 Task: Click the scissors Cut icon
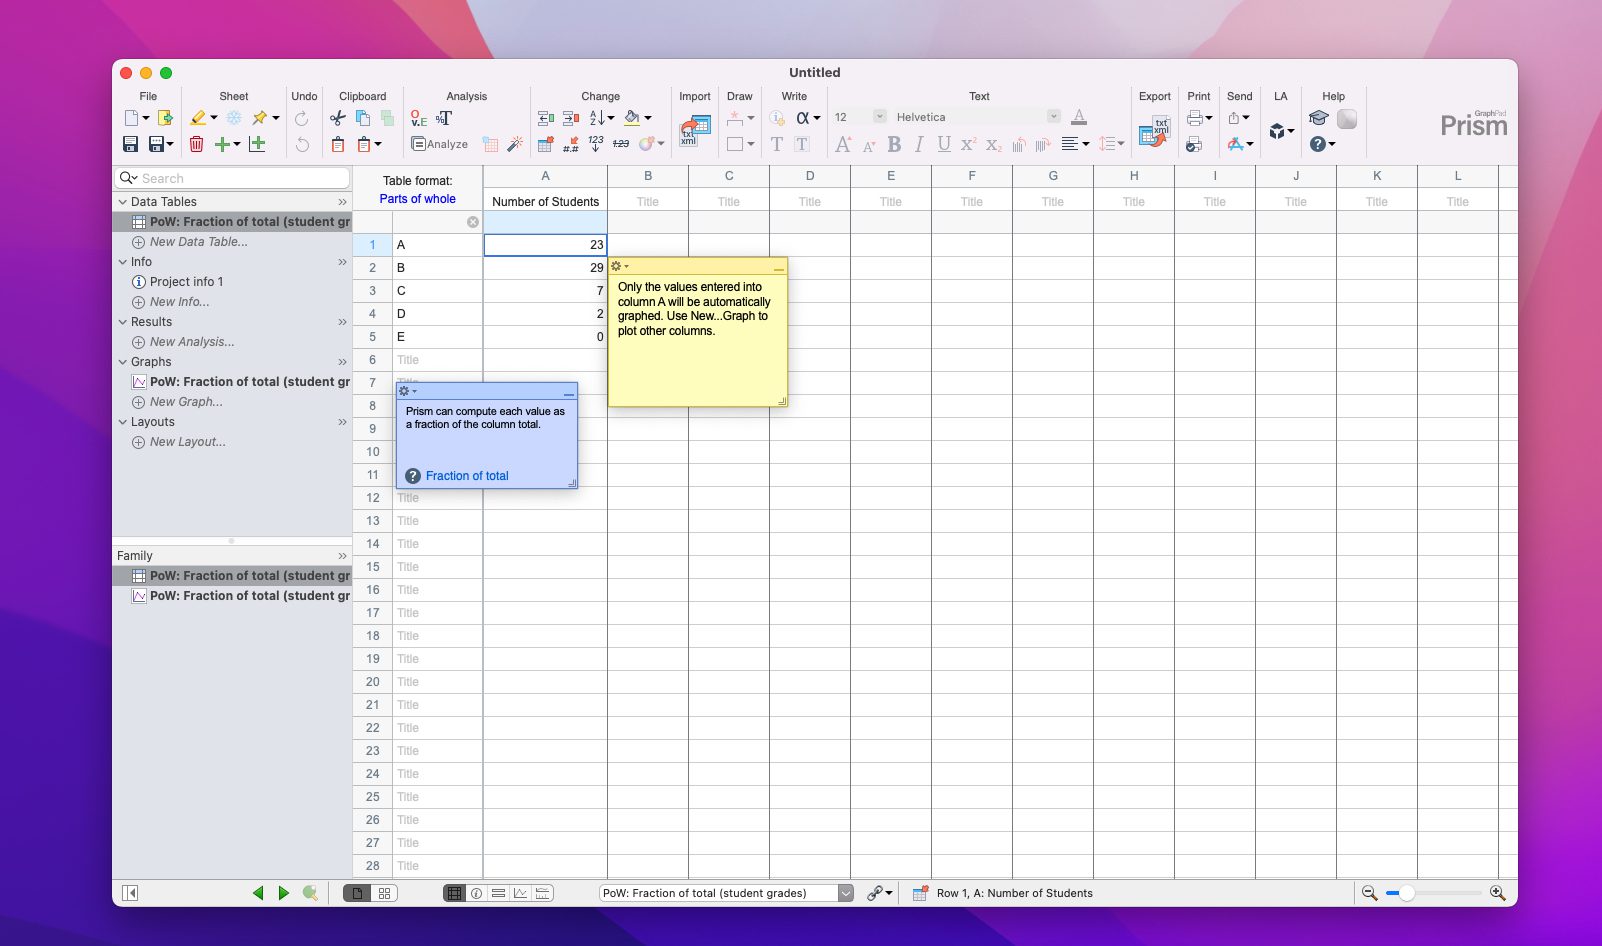(338, 118)
